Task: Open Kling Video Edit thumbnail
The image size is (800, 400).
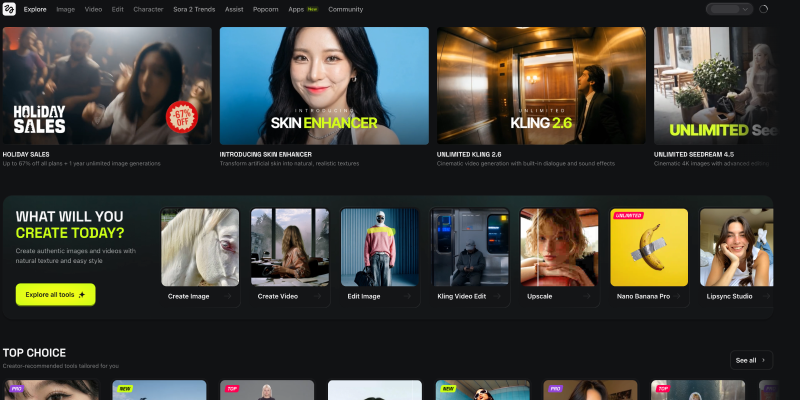Action: [x=469, y=247]
